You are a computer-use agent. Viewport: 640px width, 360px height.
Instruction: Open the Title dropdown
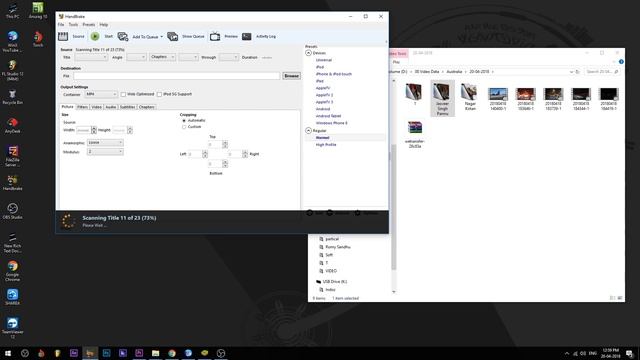[91, 58]
